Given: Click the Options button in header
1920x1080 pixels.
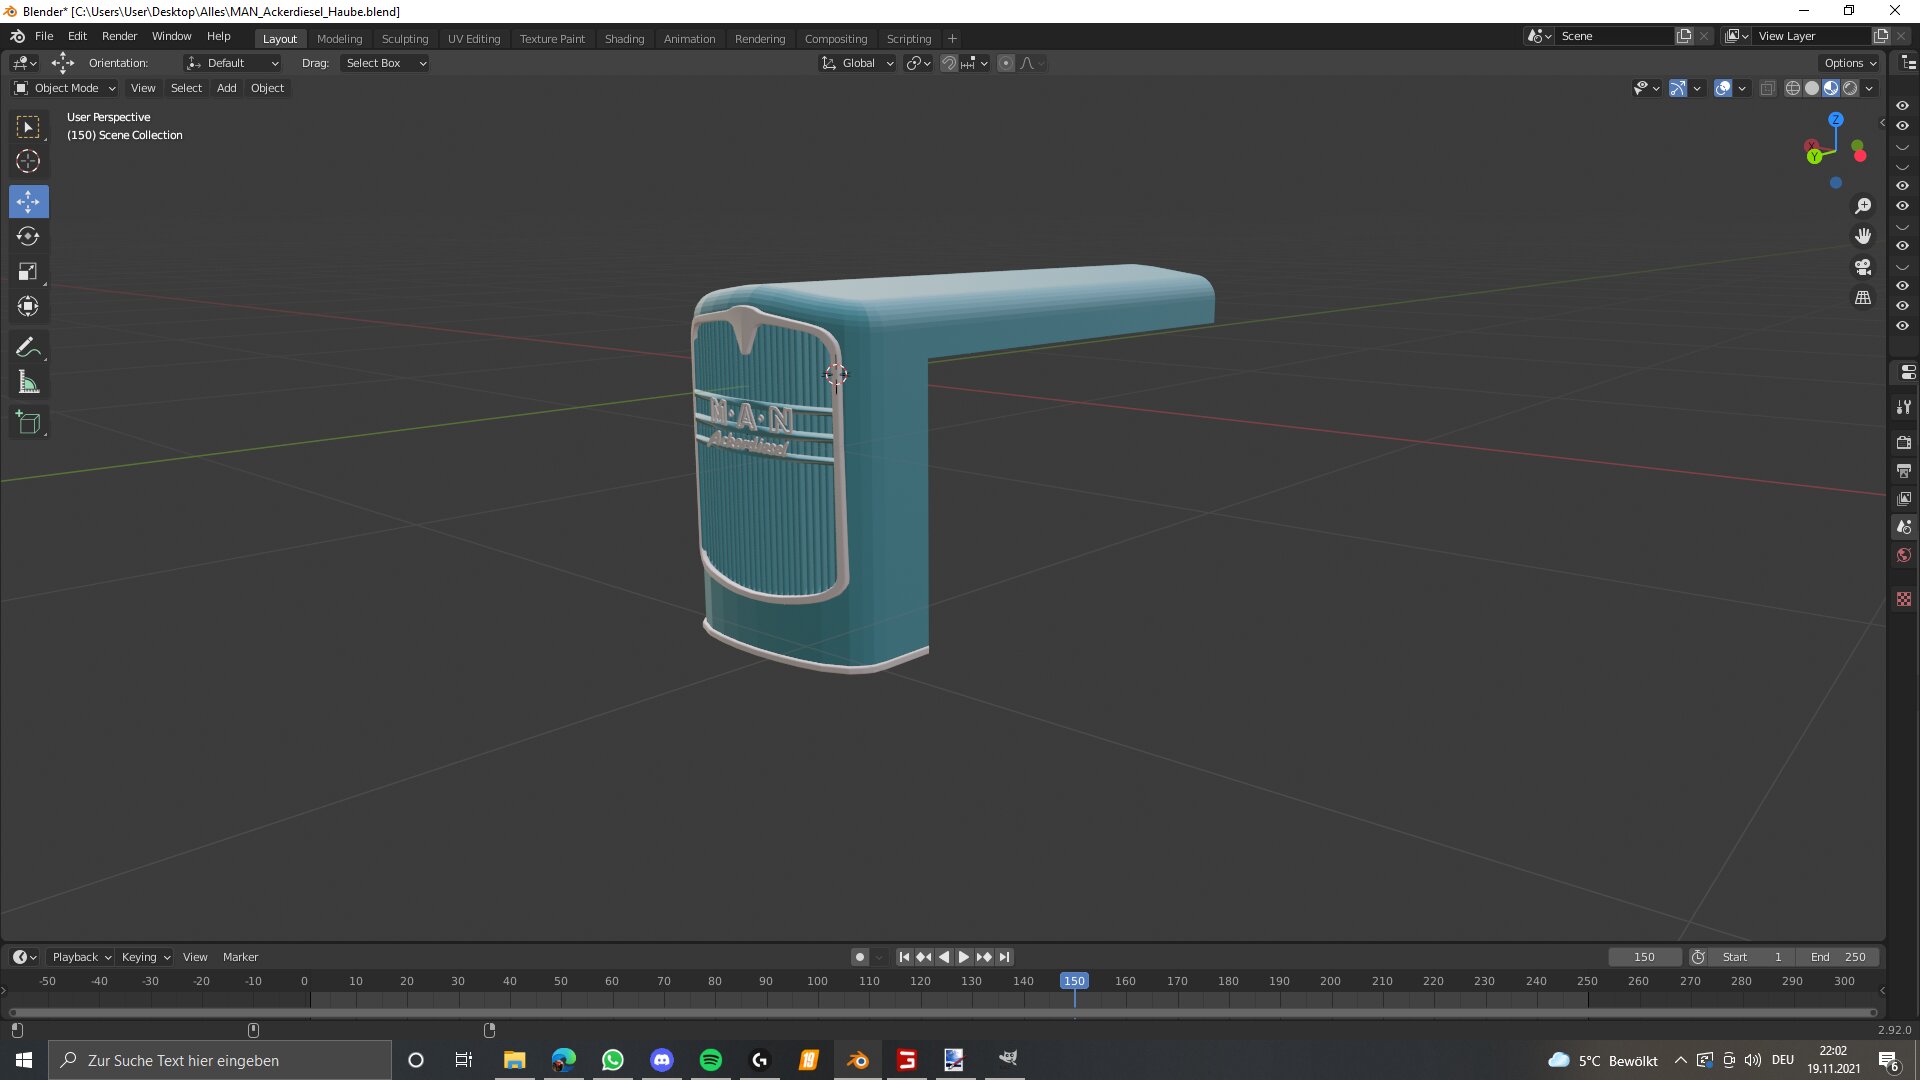Looking at the screenshot, I should tap(1849, 63).
